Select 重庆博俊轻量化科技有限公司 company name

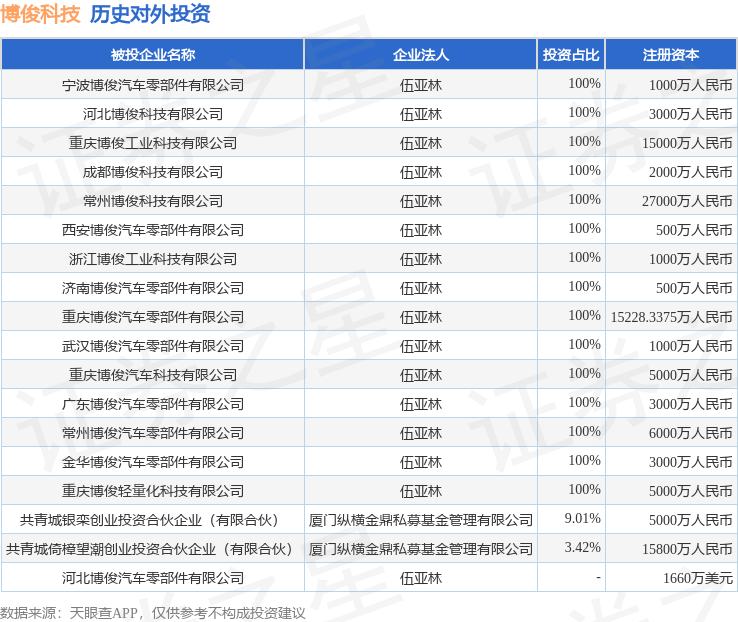click(x=153, y=491)
